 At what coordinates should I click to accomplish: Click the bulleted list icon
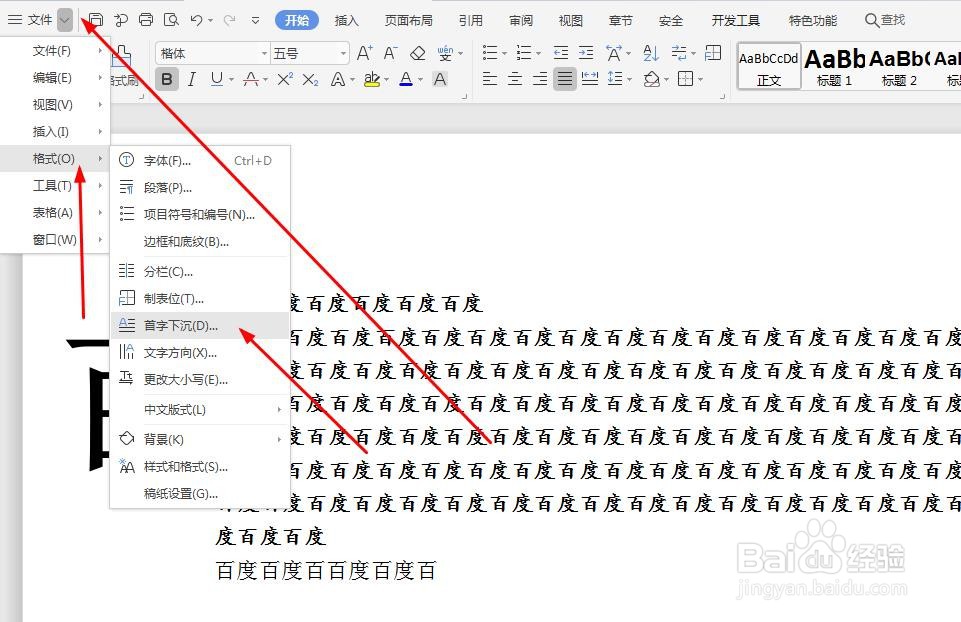[x=490, y=53]
